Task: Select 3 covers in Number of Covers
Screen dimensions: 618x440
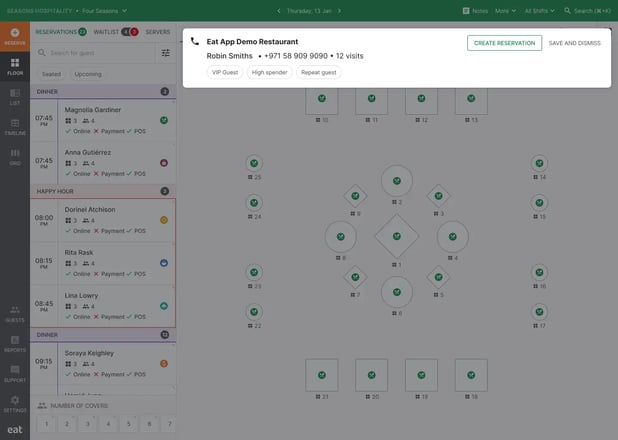Action: [x=87, y=424]
